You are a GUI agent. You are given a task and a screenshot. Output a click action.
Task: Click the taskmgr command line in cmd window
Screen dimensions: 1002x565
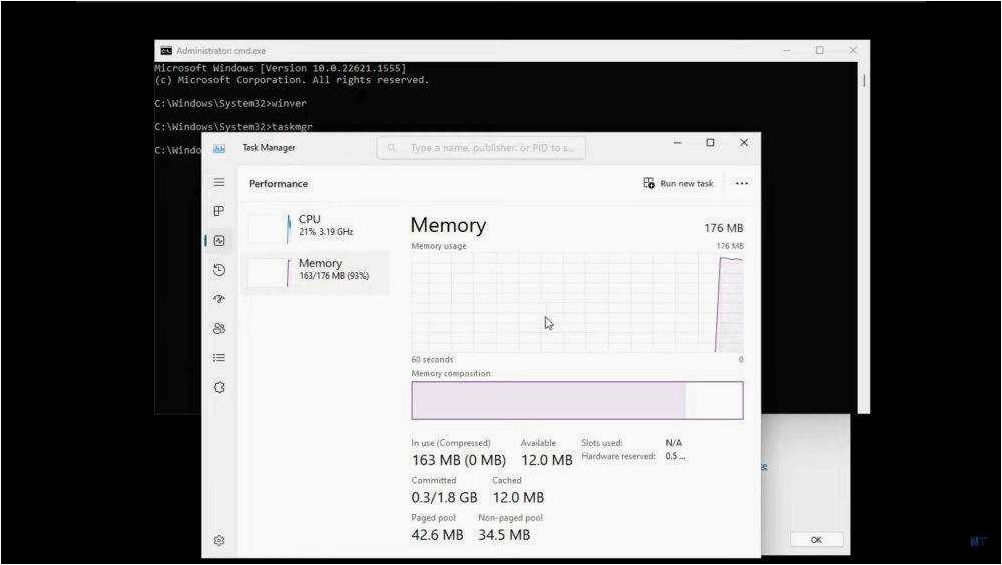tap(233, 127)
